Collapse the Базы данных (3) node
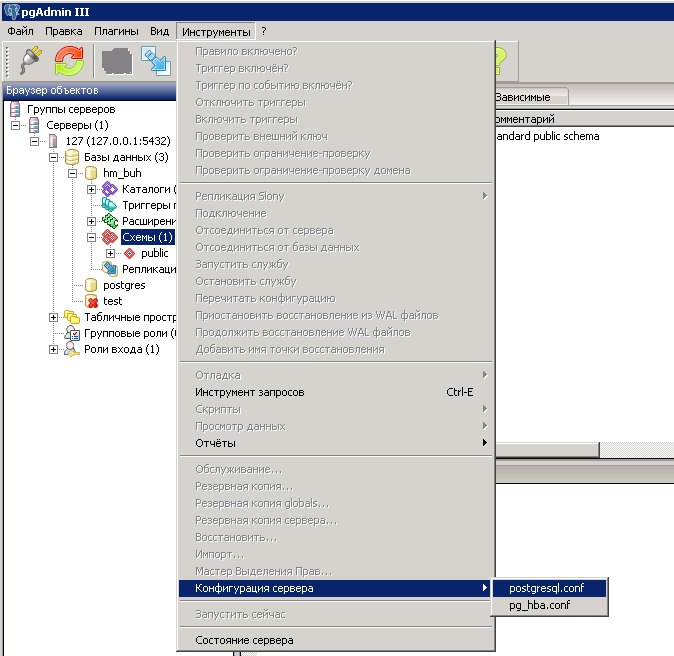 point(53,157)
